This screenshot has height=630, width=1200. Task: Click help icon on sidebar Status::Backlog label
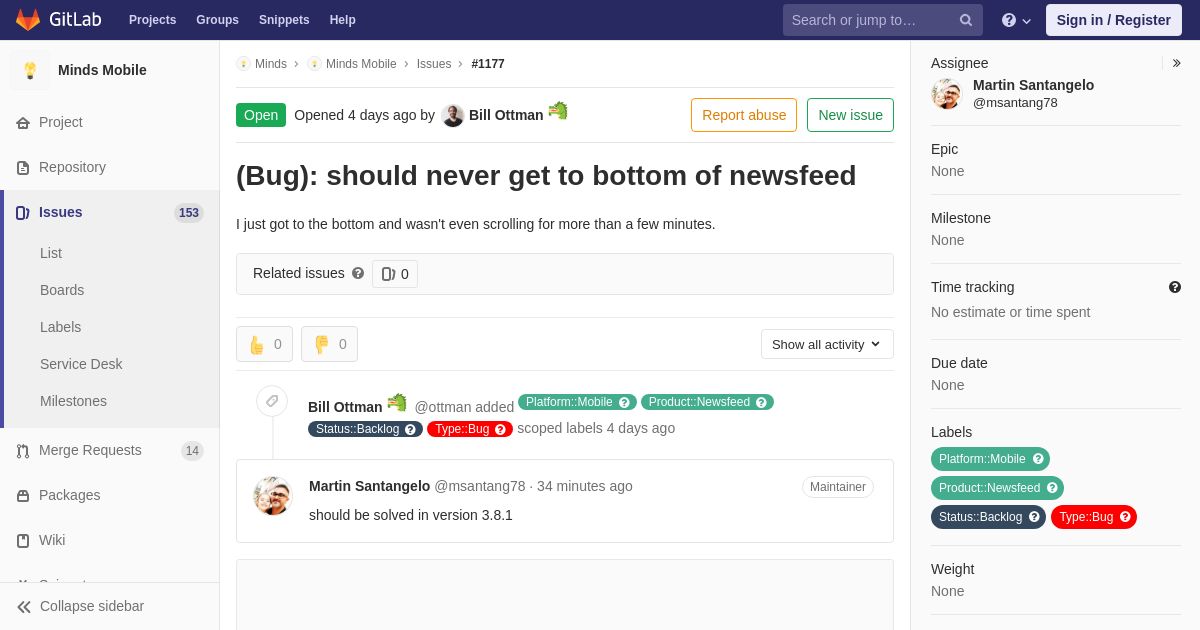(1034, 517)
